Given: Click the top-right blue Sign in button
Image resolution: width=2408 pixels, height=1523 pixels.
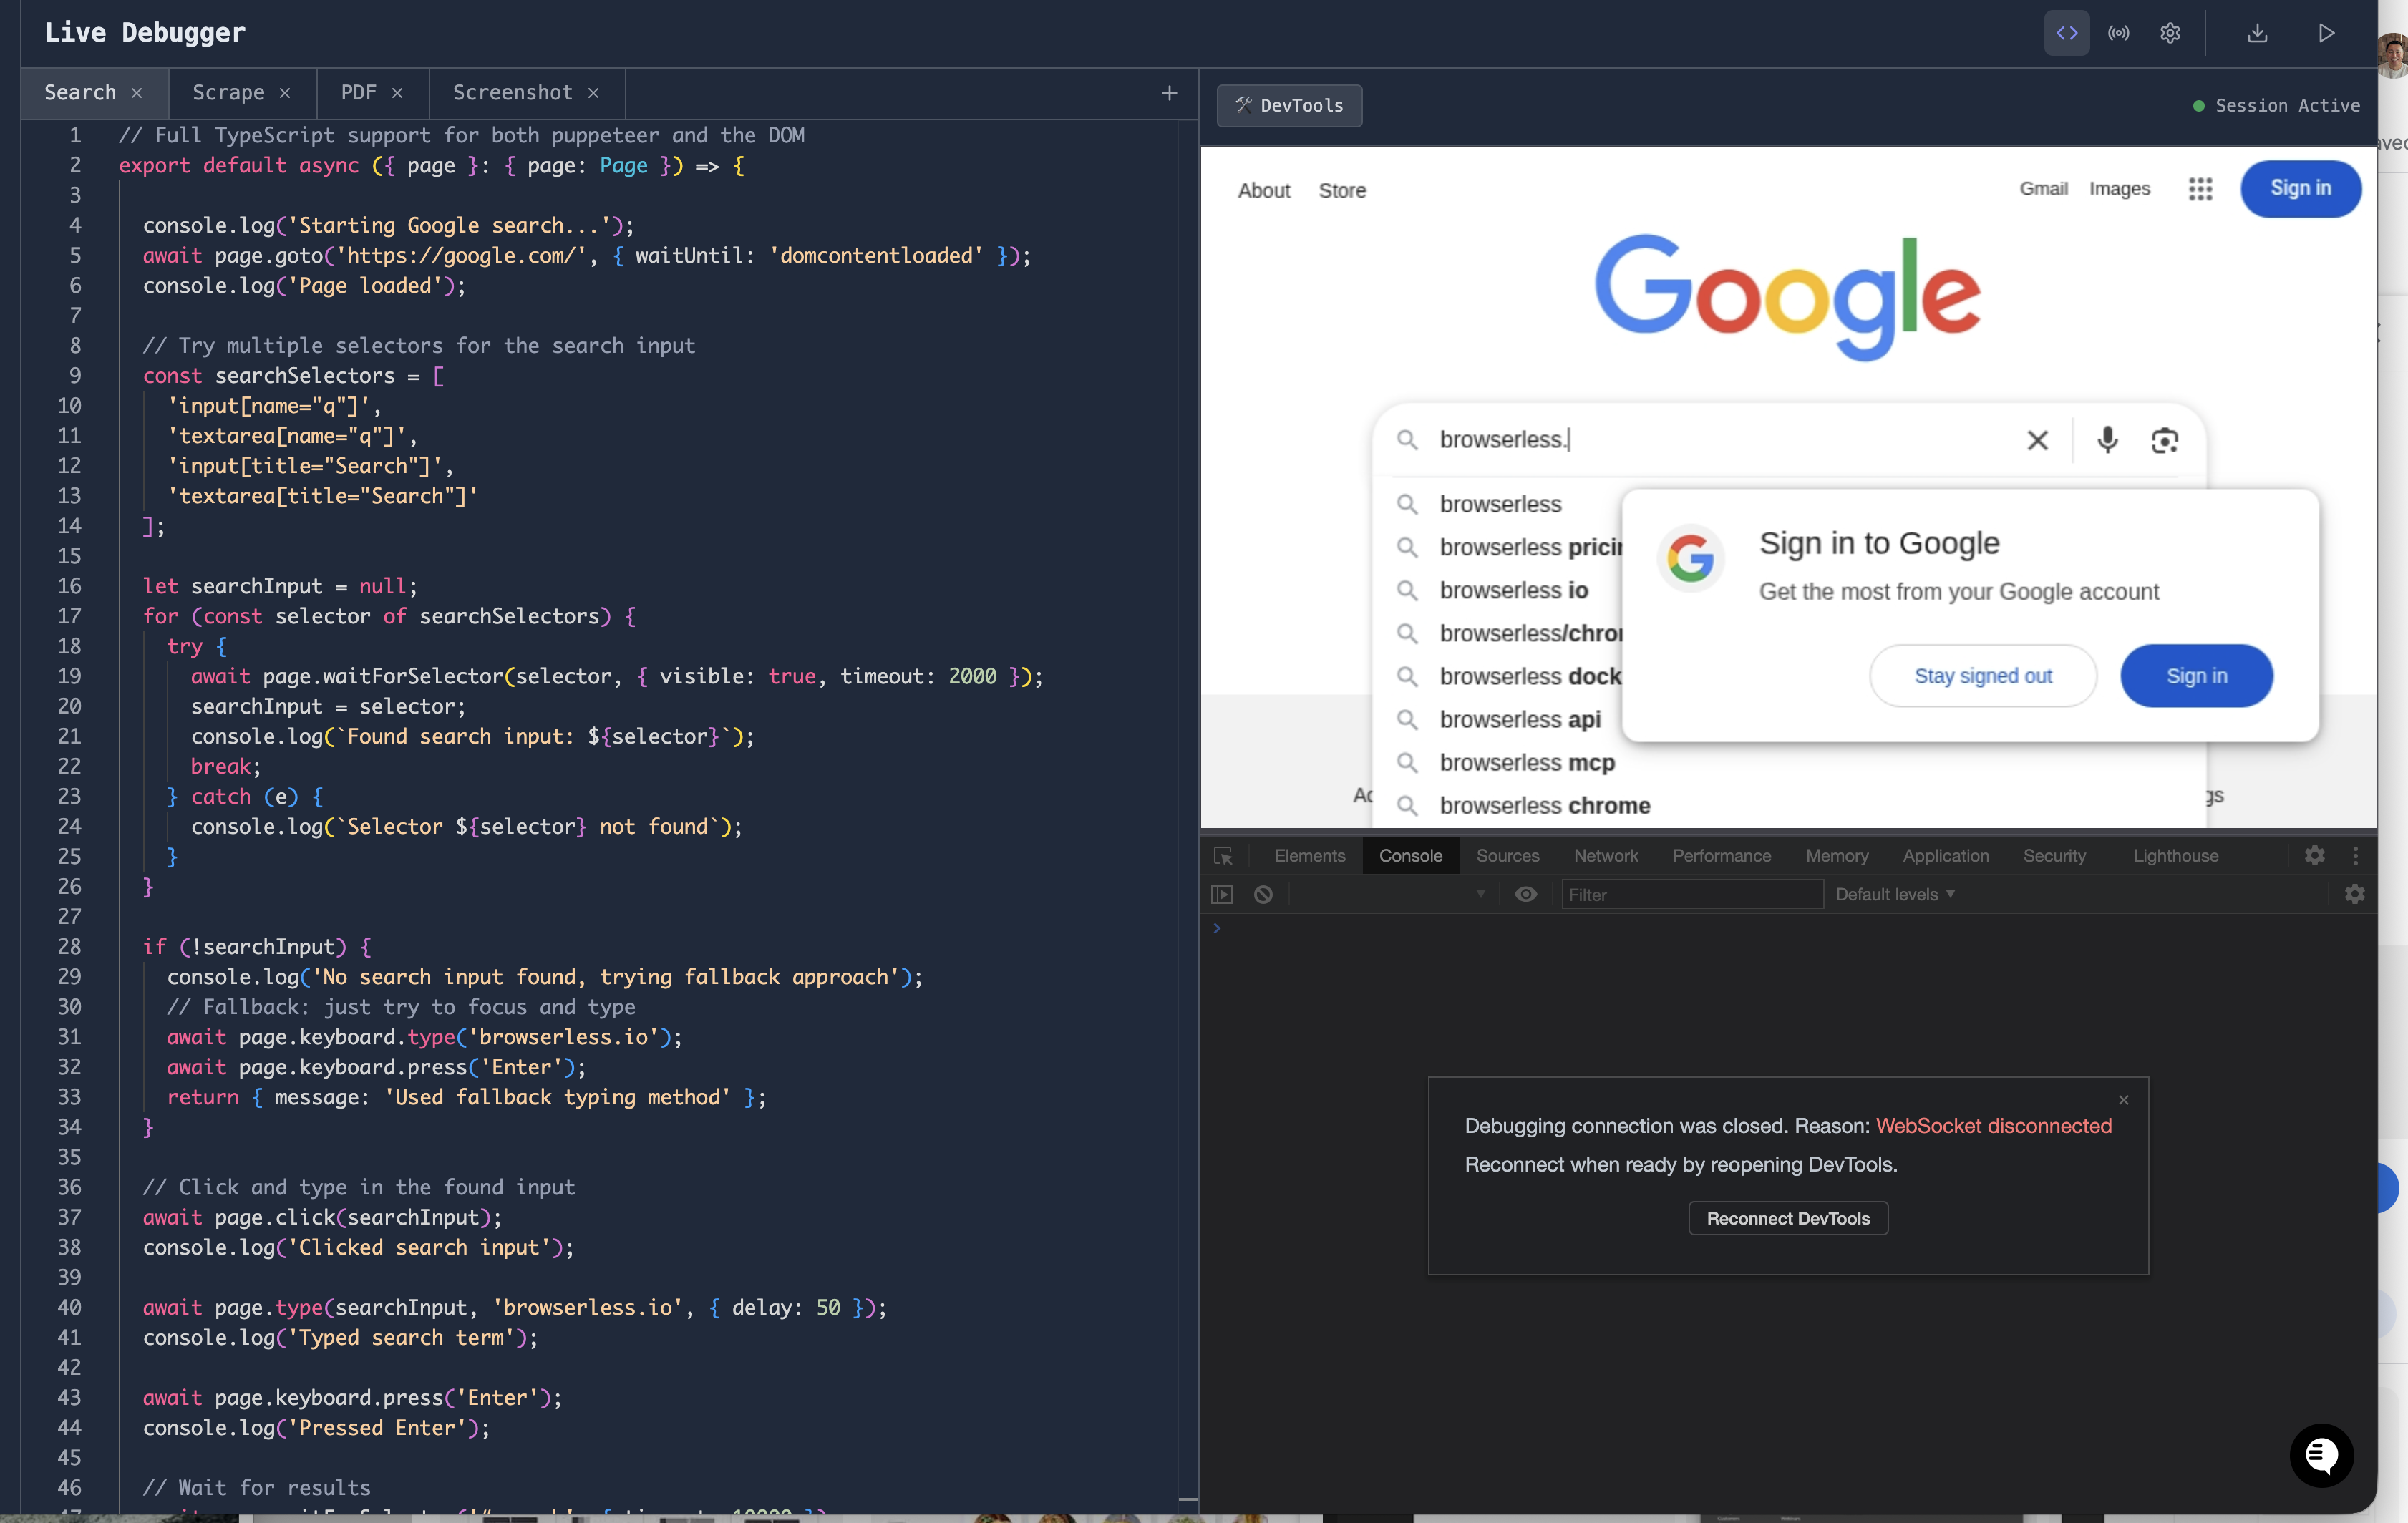Looking at the screenshot, I should tap(2300, 188).
